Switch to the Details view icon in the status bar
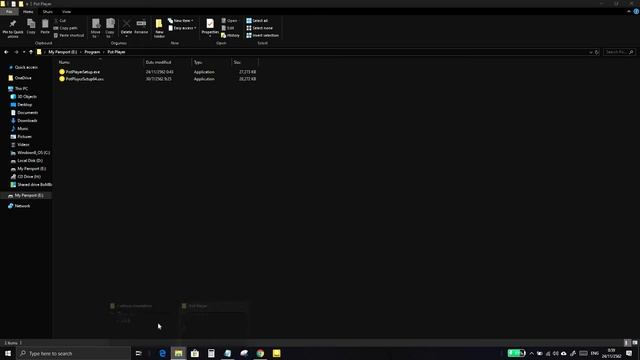The width and height of the screenshot is (640, 360). click(627, 343)
